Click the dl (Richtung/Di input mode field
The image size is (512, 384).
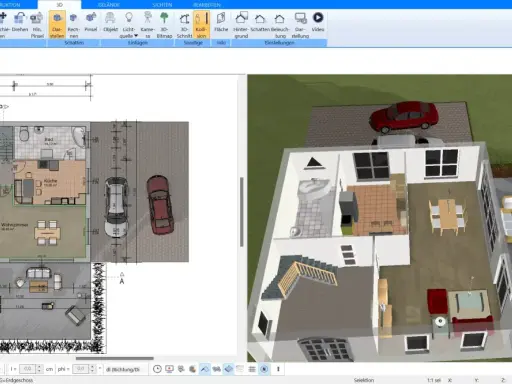[x=125, y=369]
